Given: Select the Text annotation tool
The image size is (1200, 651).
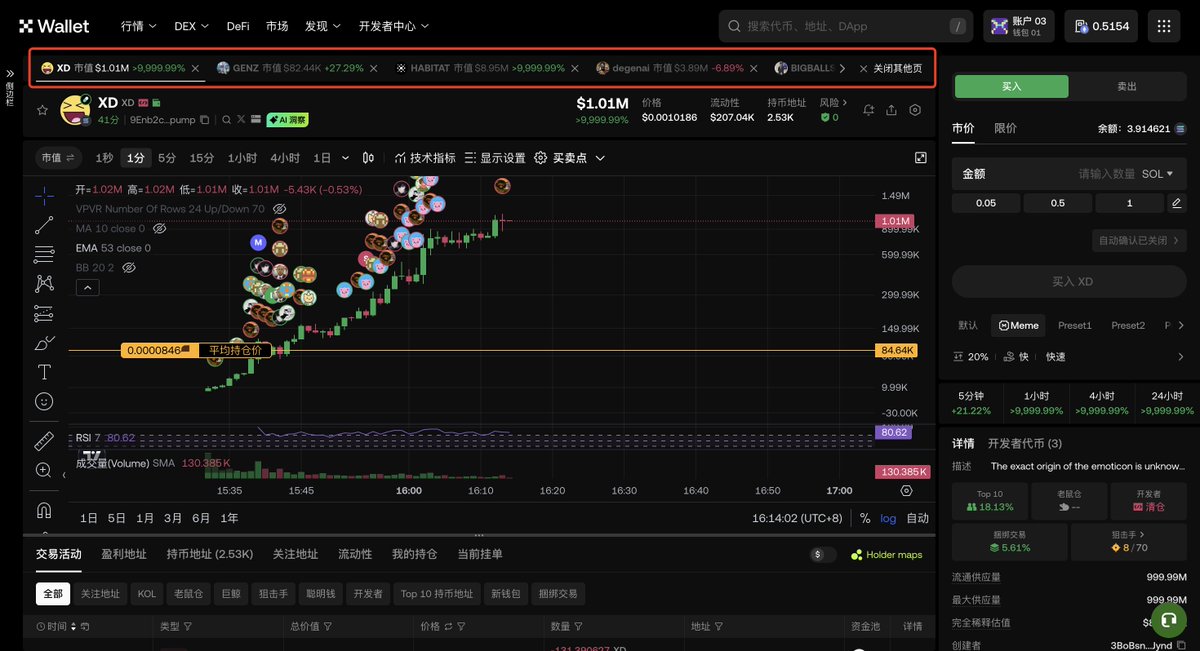Looking at the screenshot, I should [44, 372].
